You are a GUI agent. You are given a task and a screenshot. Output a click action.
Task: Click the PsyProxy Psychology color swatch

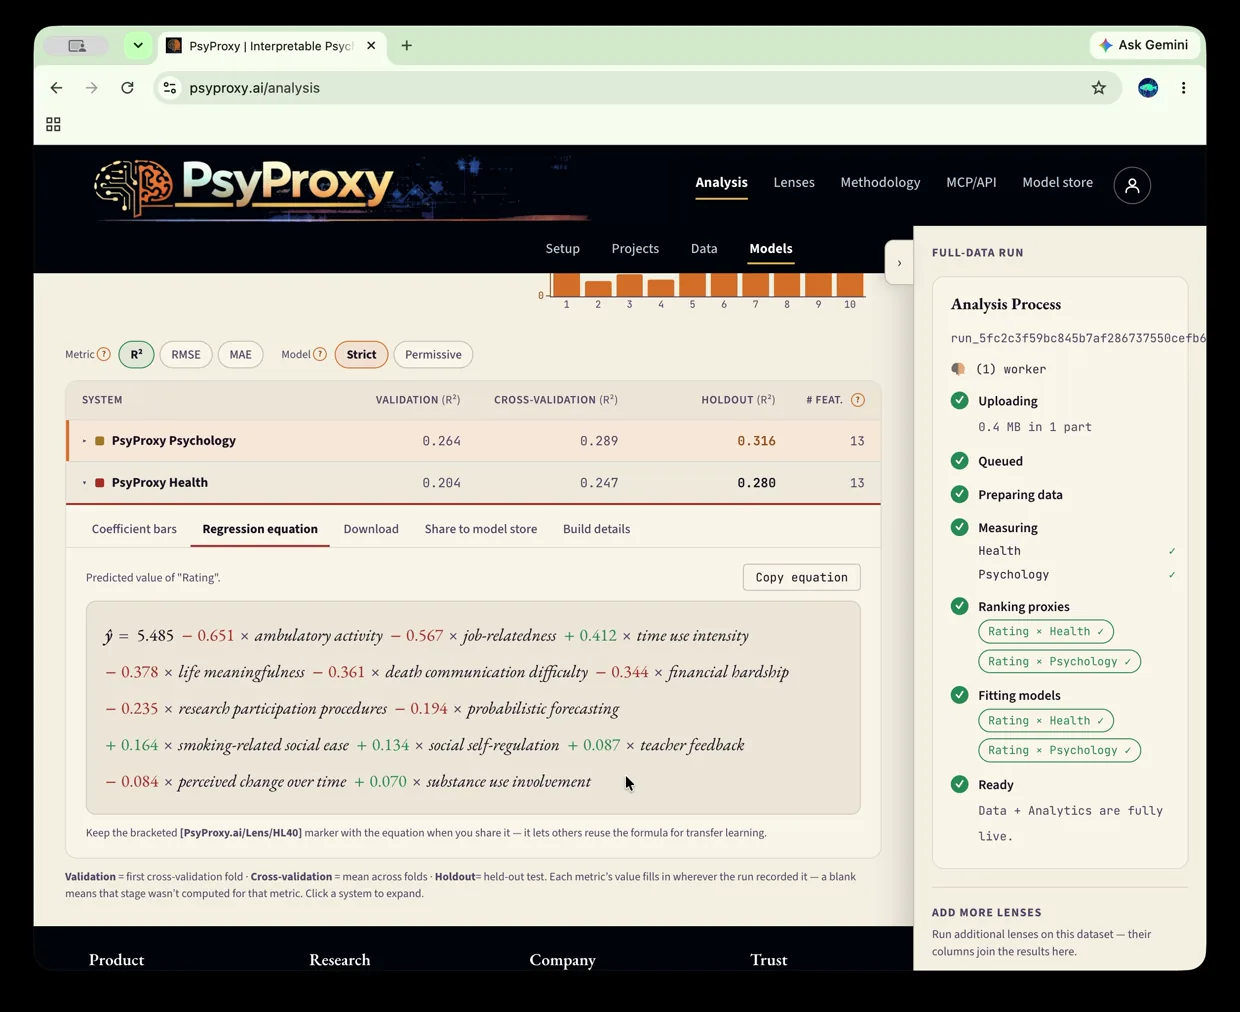pyautogui.click(x=99, y=441)
